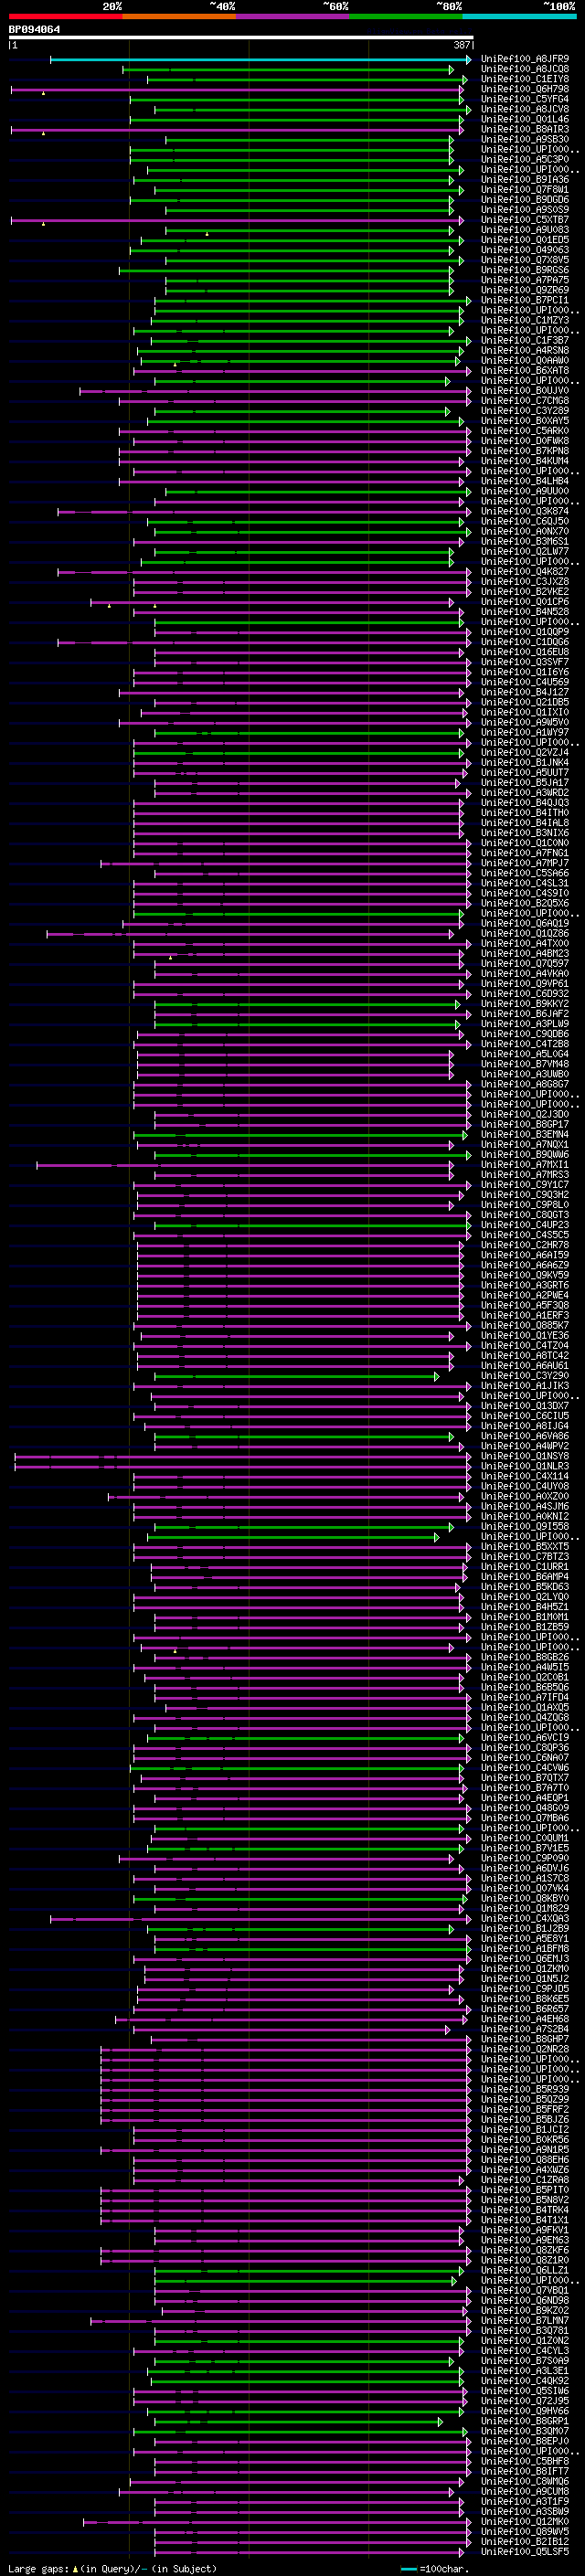585x2576 pixels.
Task: Choose the UniRef100_C5XTB7 entry
Action: click(525, 220)
